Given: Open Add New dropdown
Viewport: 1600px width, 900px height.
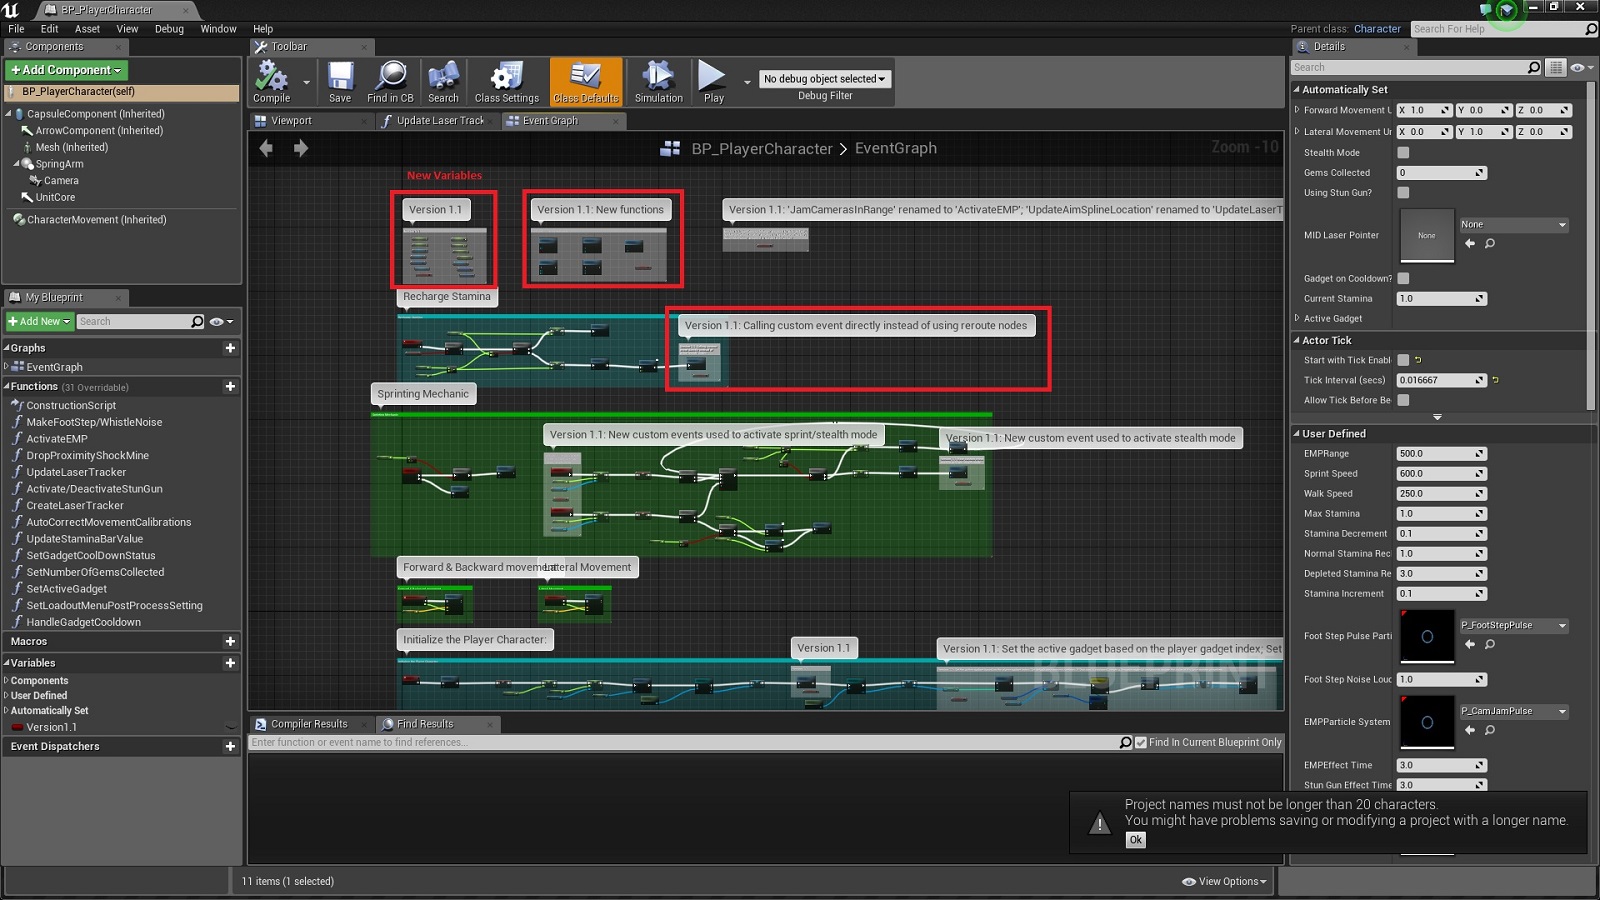Looking at the screenshot, I should pos(40,321).
